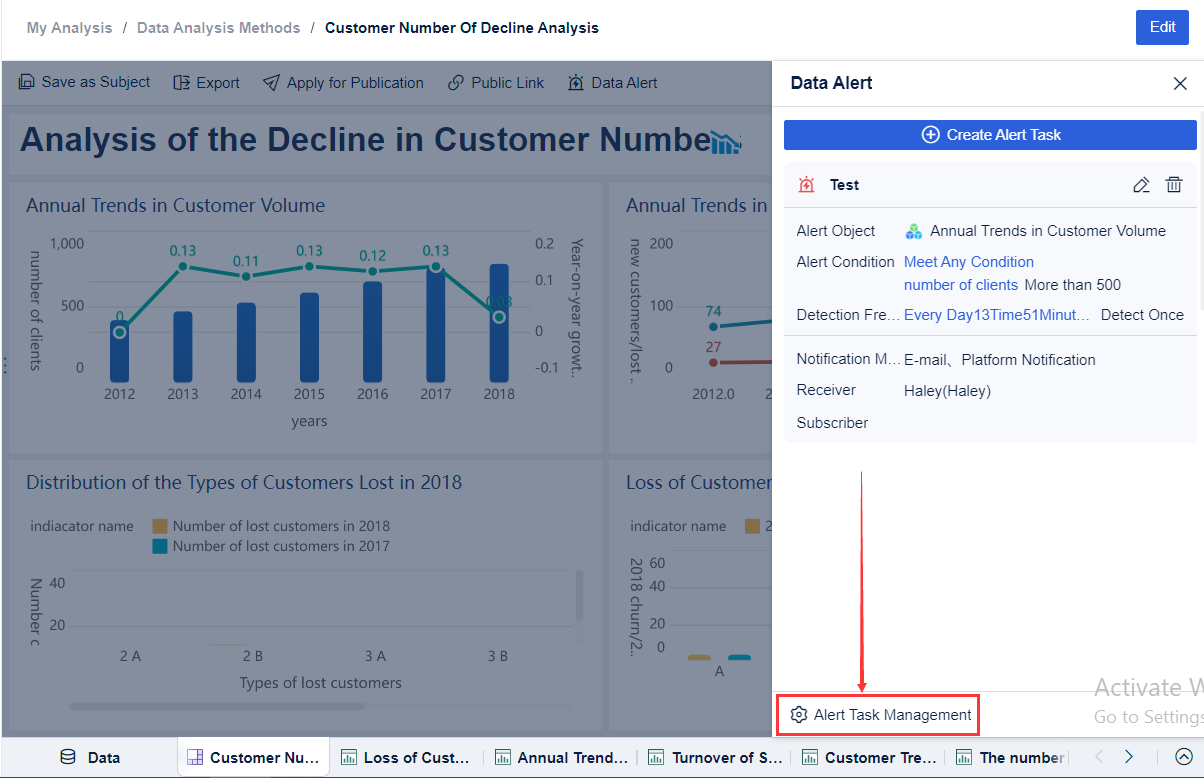Edit the Test alert with the pencil icon

pyautogui.click(x=1141, y=185)
